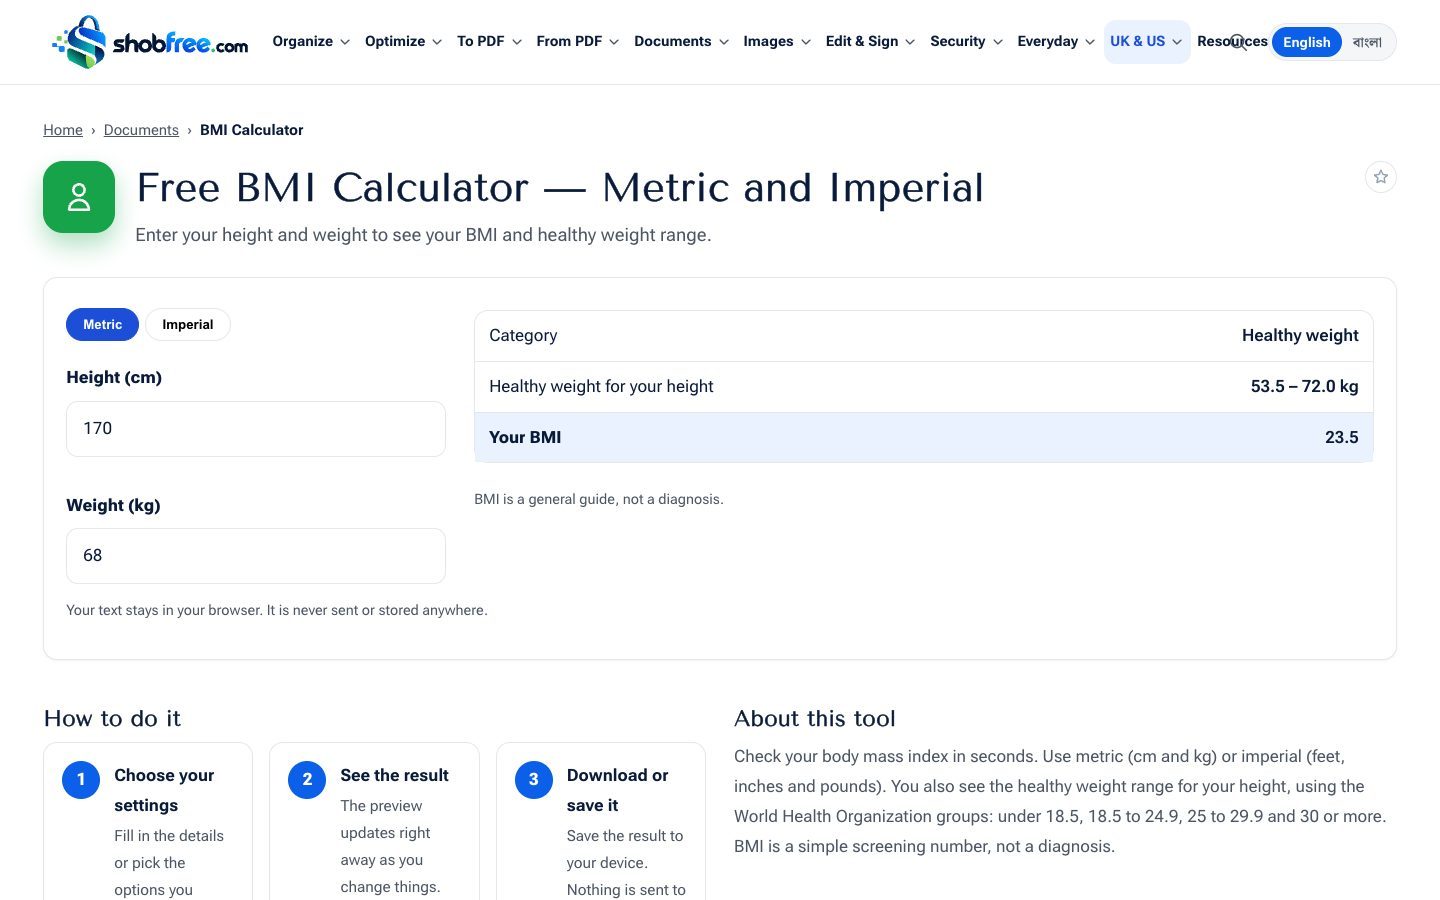Expand the Organize menu
The height and width of the screenshot is (900, 1440).
click(x=311, y=42)
